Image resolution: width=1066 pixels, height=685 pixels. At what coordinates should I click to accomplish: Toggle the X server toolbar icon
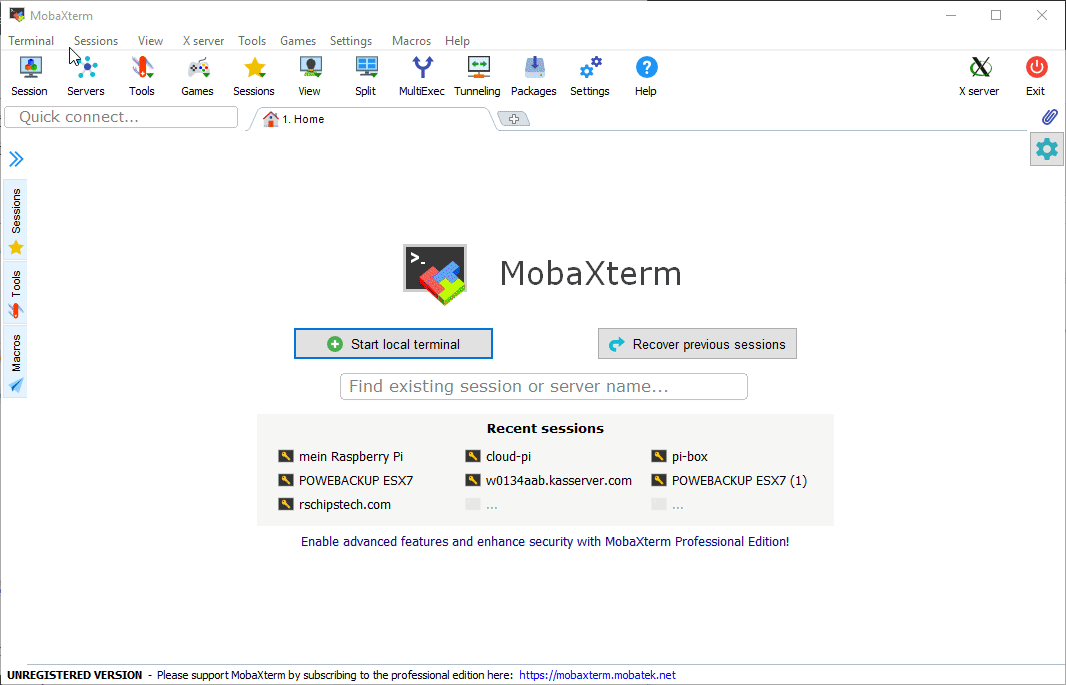tap(979, 76)
